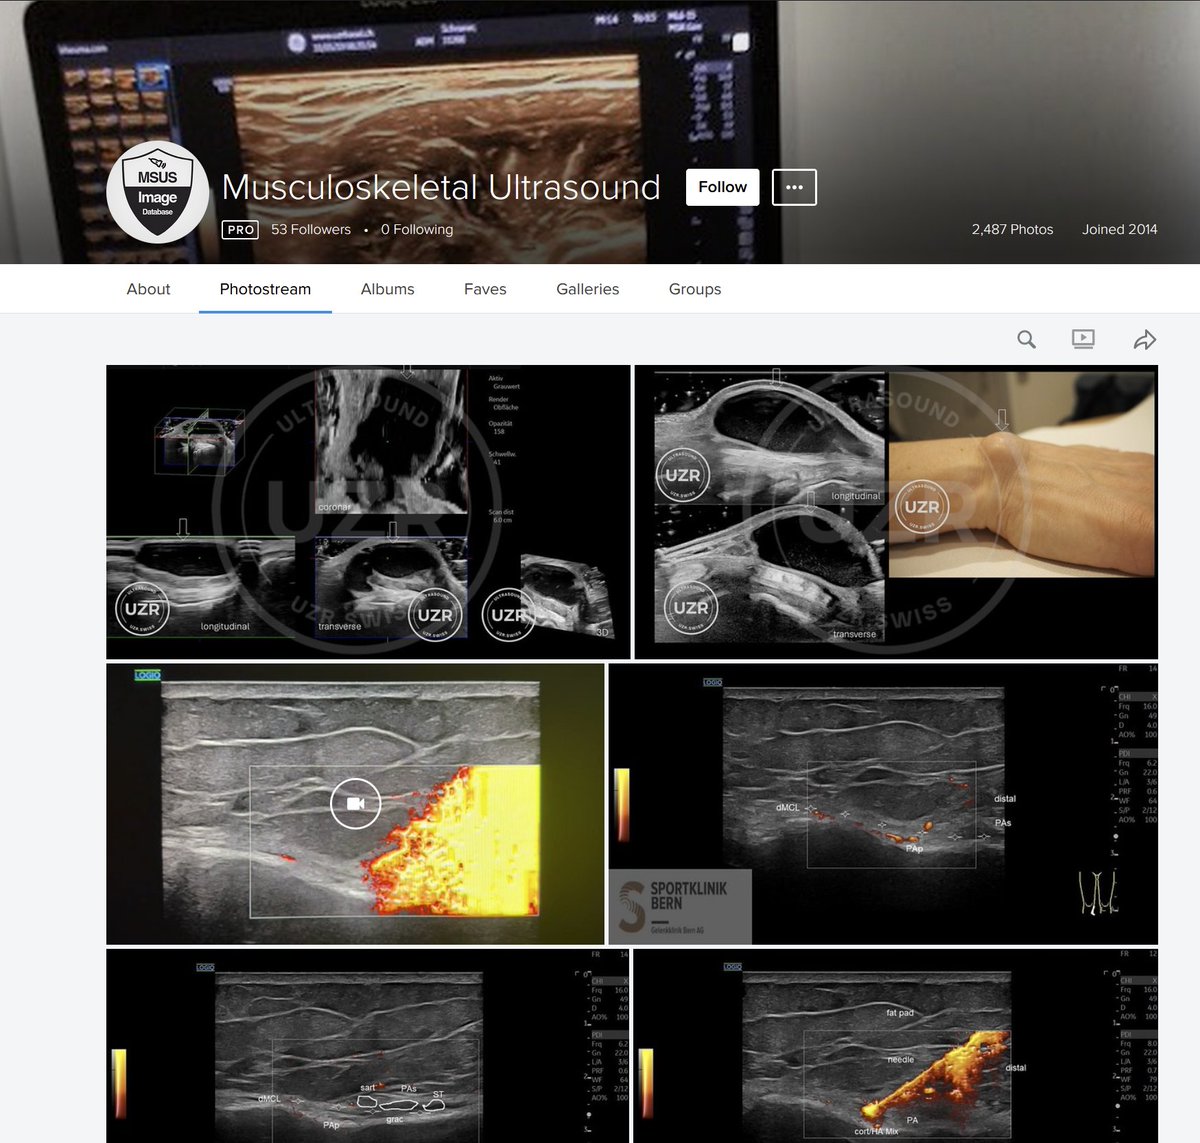Open the yellow power Doppler video thumbnail
Viewport: 1200px width, 1143px height.
pos(355,804)
